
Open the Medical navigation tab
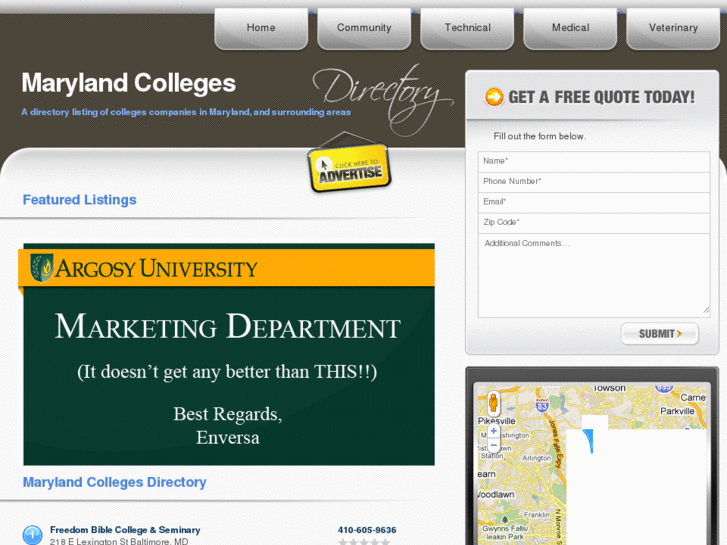570,28
